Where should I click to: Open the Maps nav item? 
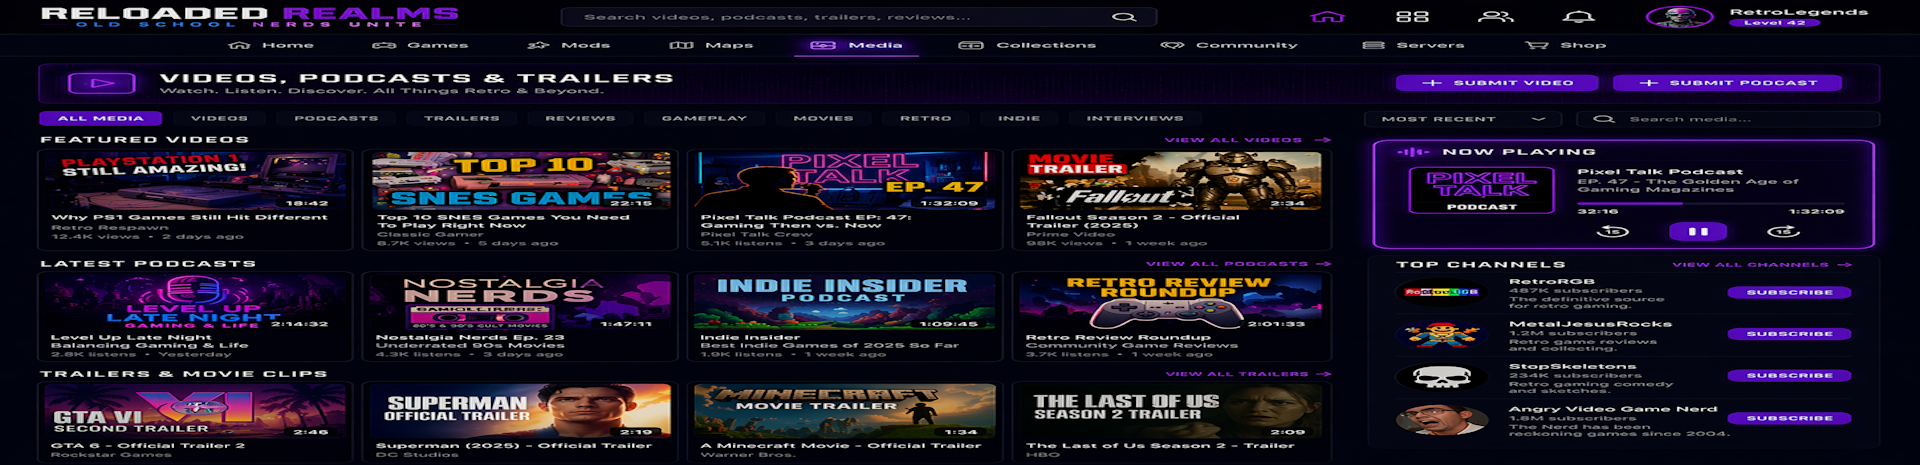711,45
